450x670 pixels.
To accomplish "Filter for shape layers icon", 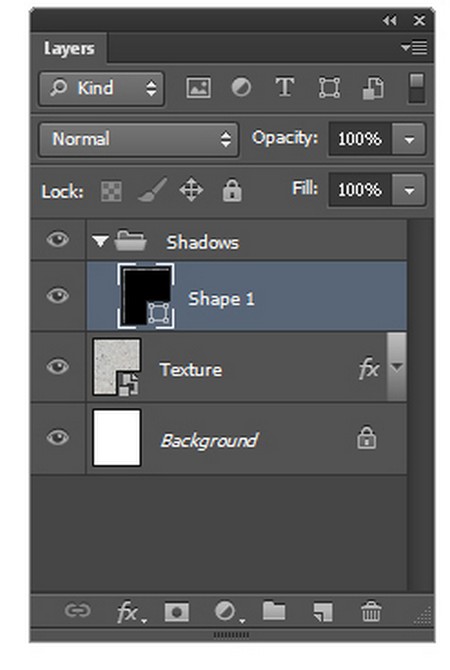I will point(329,88).
